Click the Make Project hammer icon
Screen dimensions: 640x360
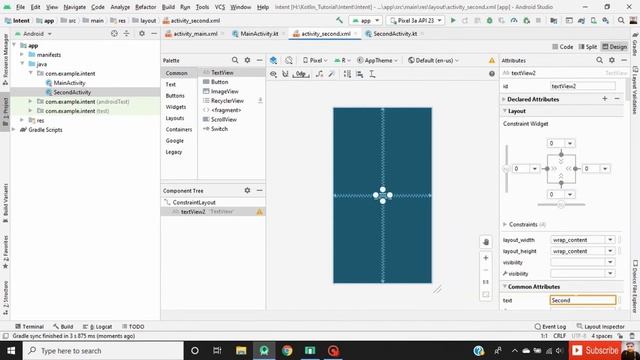coord(339,20)
